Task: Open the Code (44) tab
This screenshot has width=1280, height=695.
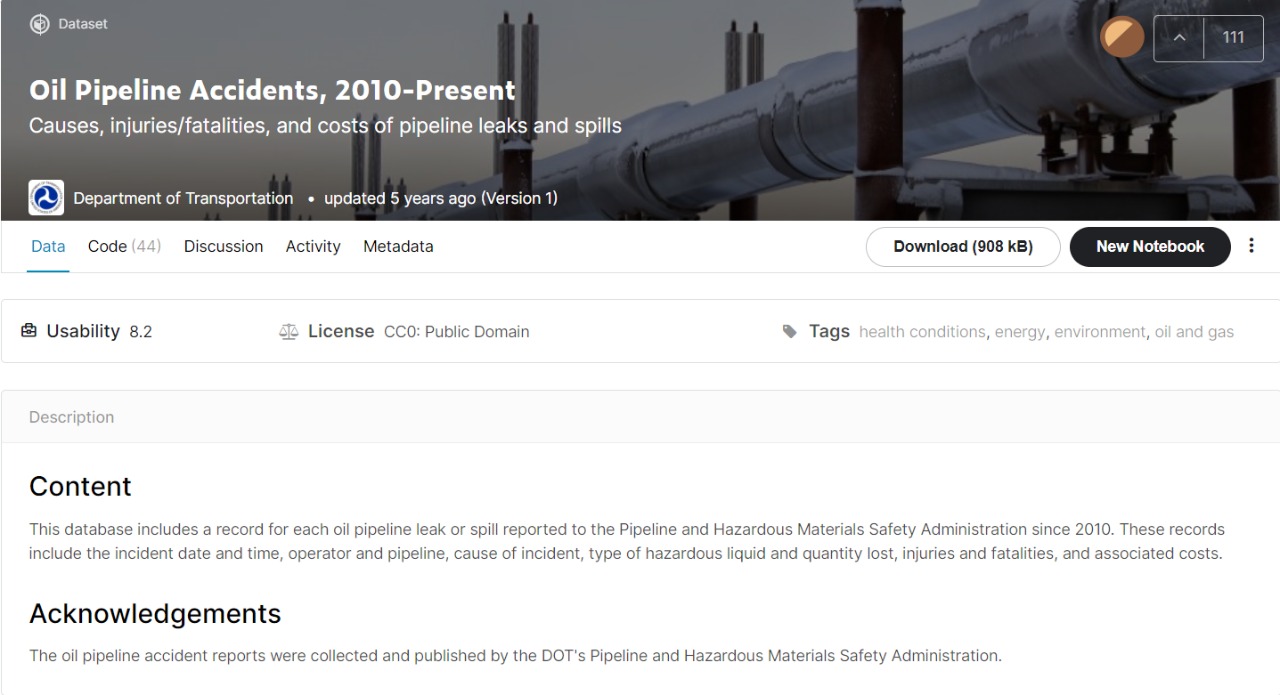Action: [124, 246]
